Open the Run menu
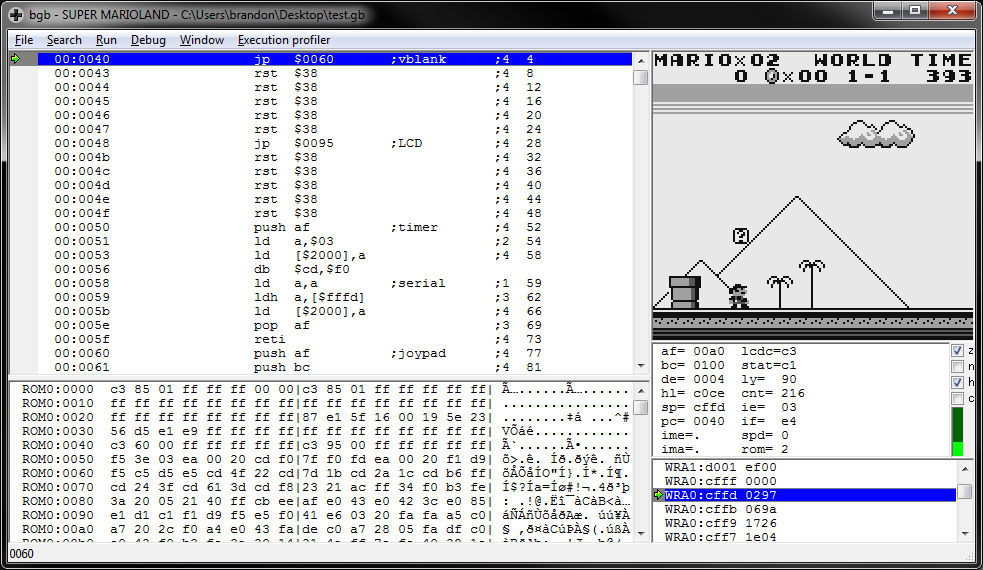The height and width of the screenshot is (570, 983). tap(106, 40)
